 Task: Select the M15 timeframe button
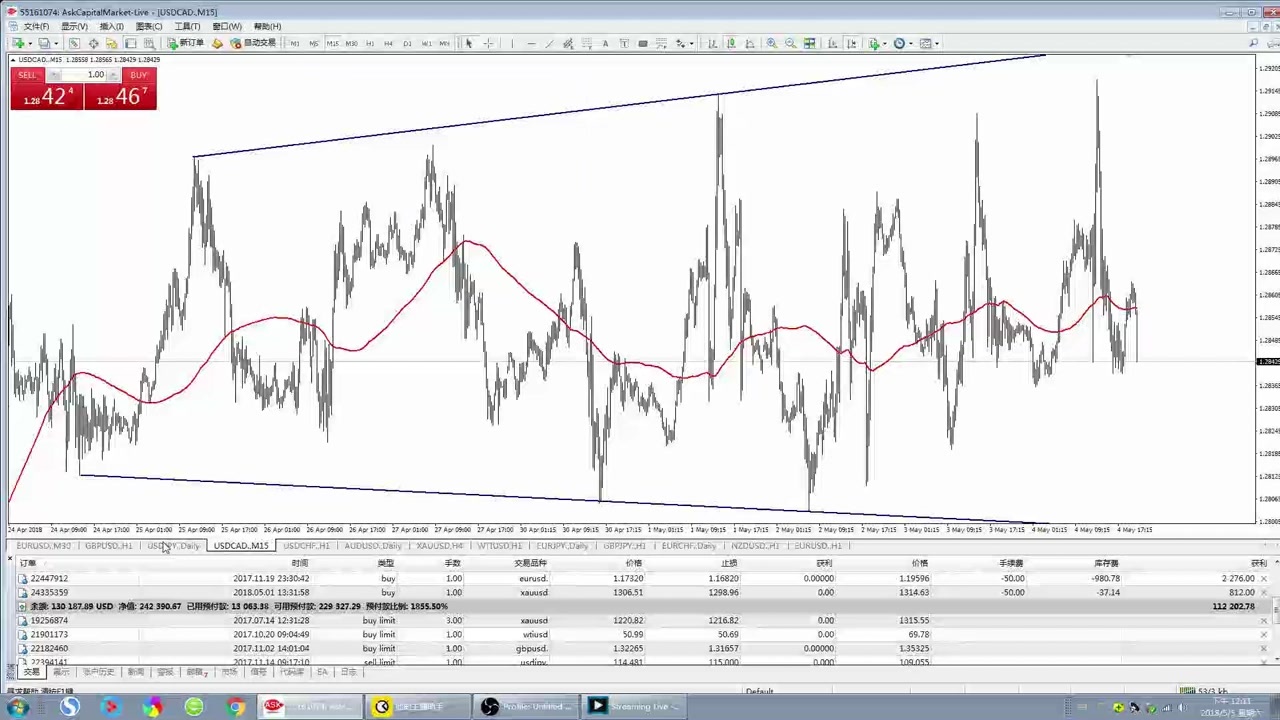click(x=333, y=43)
